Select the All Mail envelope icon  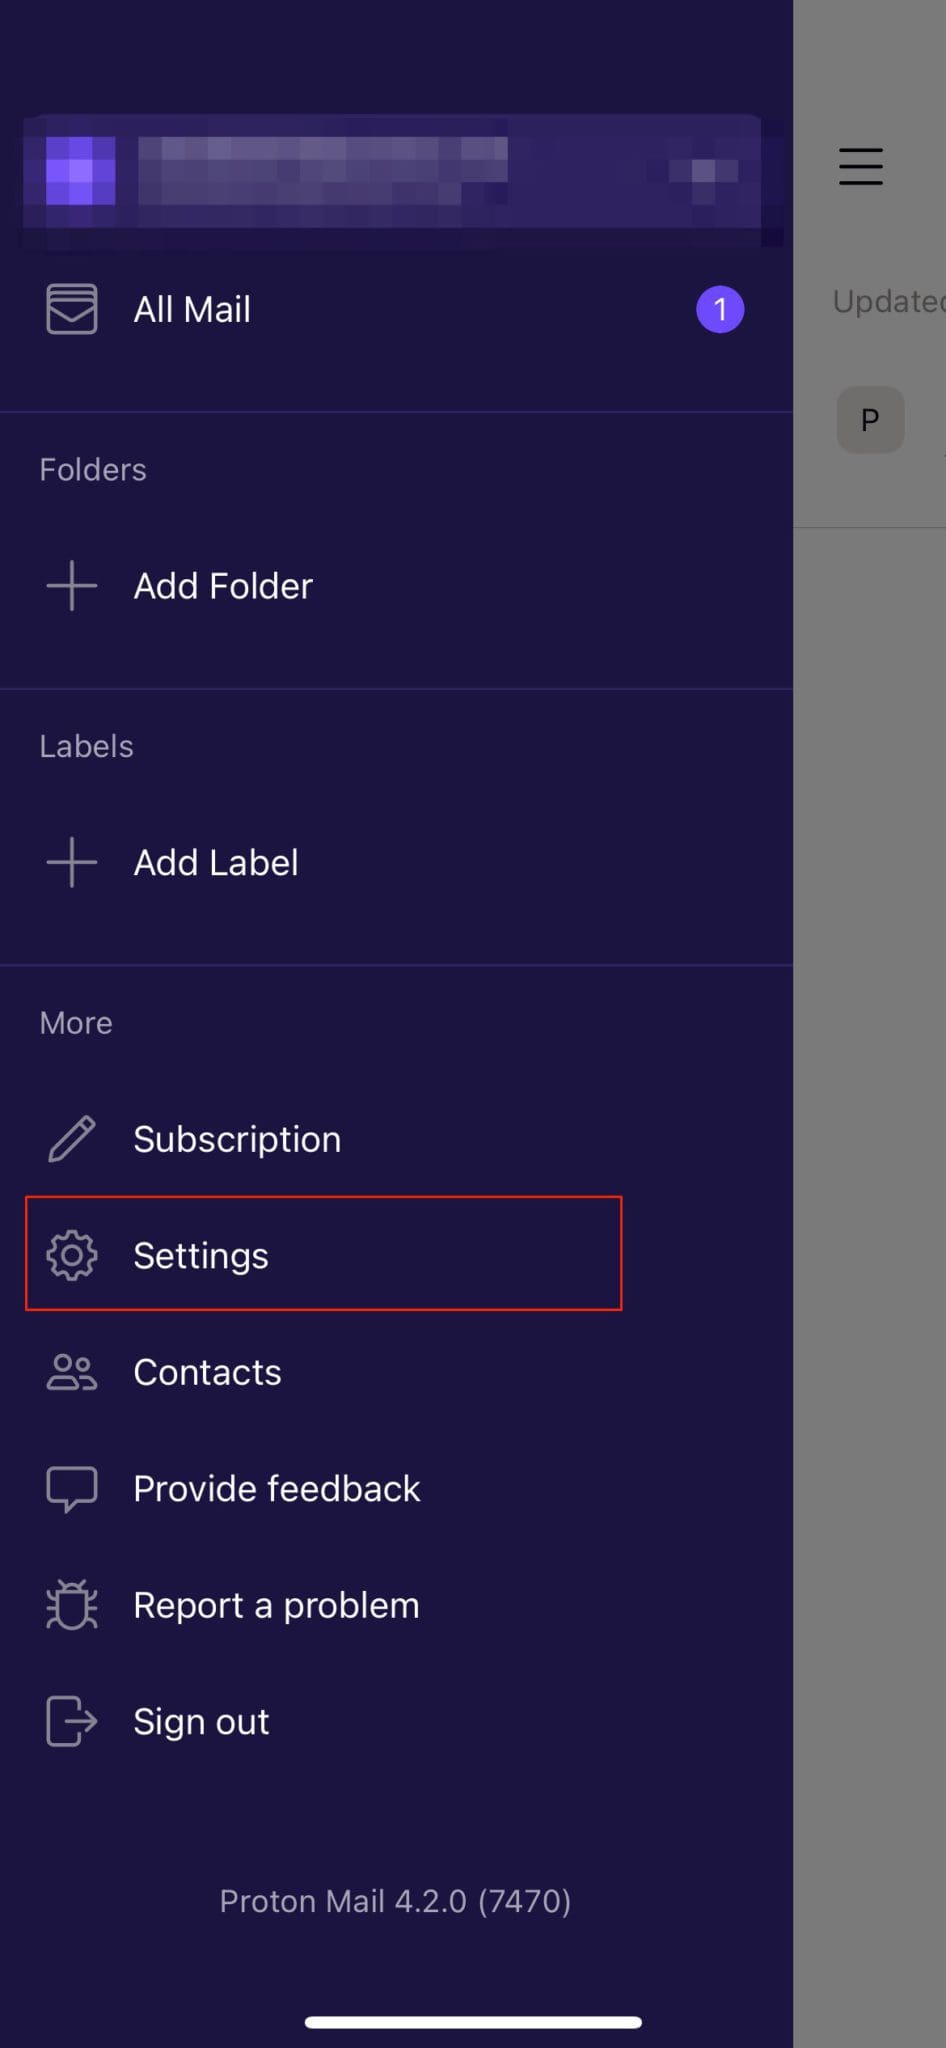point(70,309)
